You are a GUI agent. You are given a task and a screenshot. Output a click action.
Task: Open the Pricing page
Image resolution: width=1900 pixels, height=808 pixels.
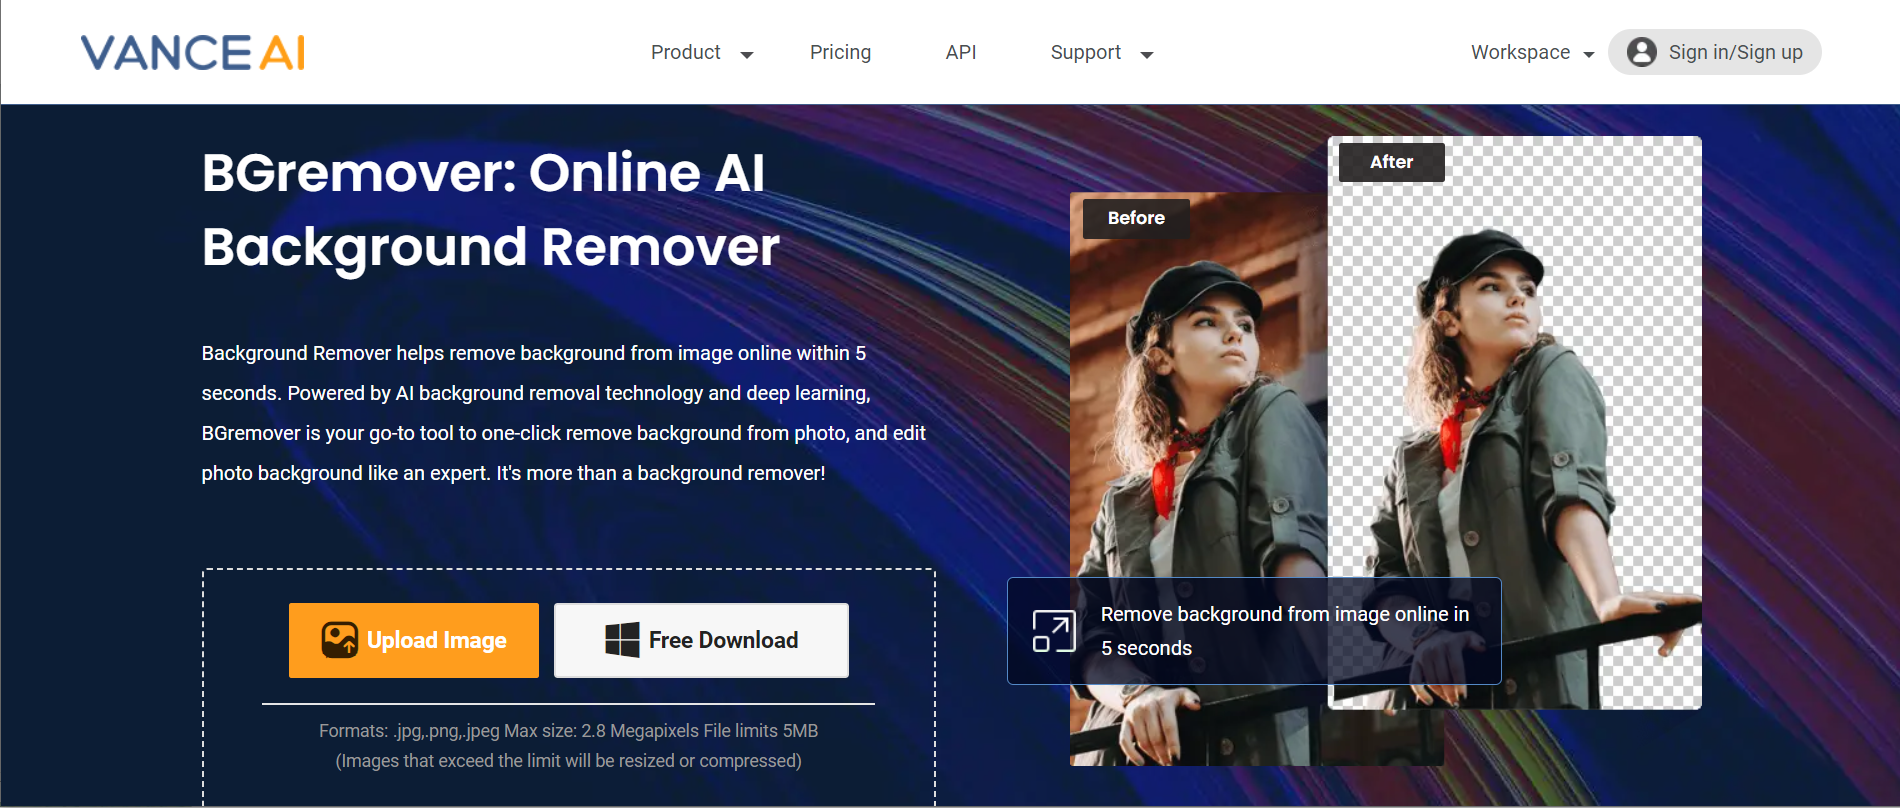pyautogui.click(x=840, y=52)
